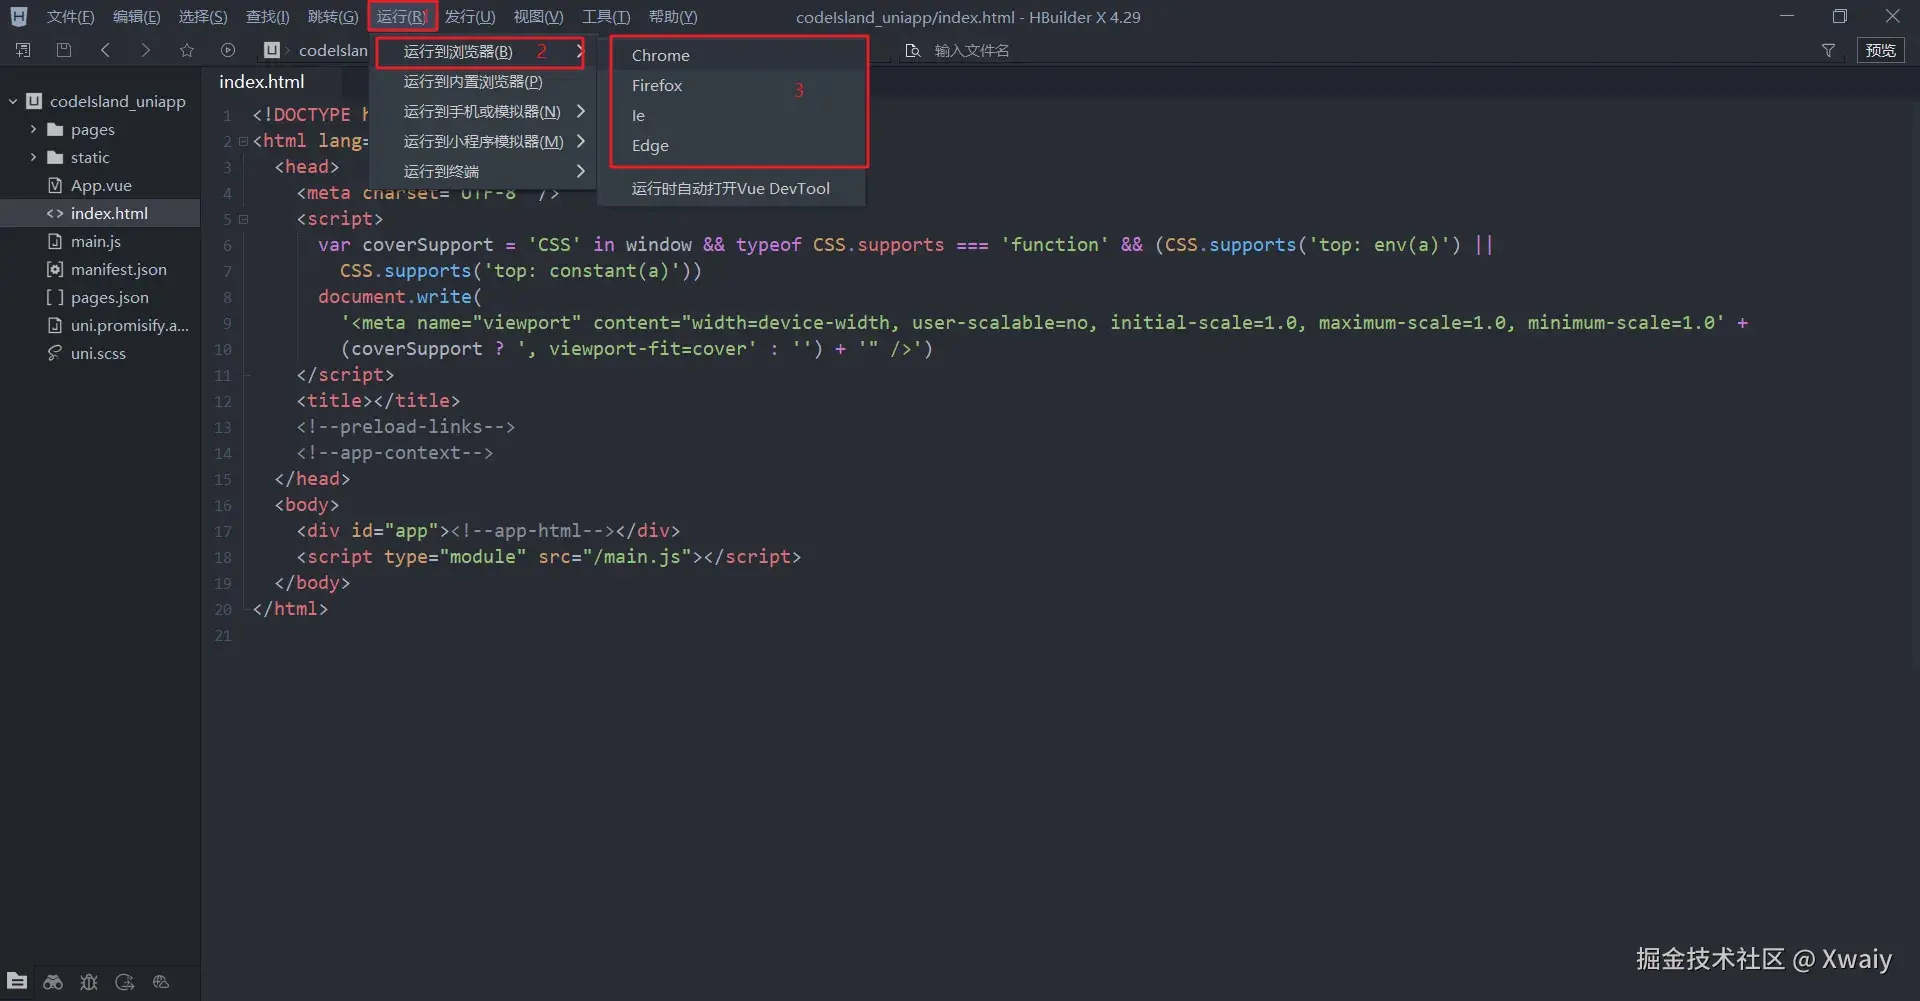Click the save file toolbar icon

coord(64,50)
